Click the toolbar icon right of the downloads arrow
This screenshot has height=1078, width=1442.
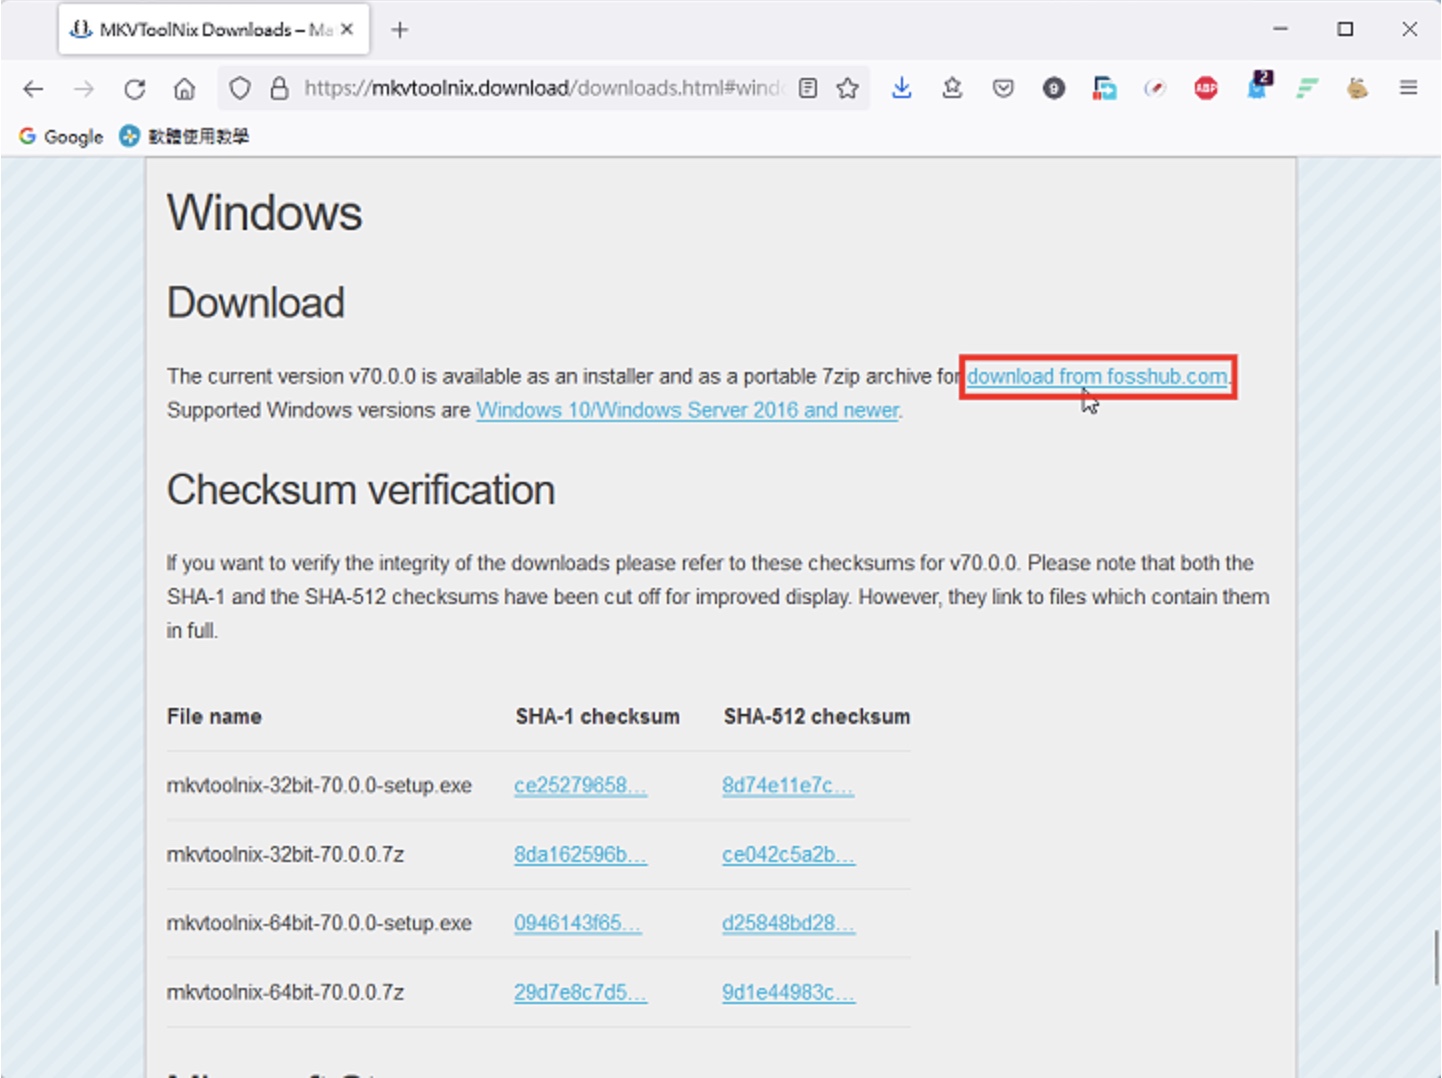pos(952,89)
